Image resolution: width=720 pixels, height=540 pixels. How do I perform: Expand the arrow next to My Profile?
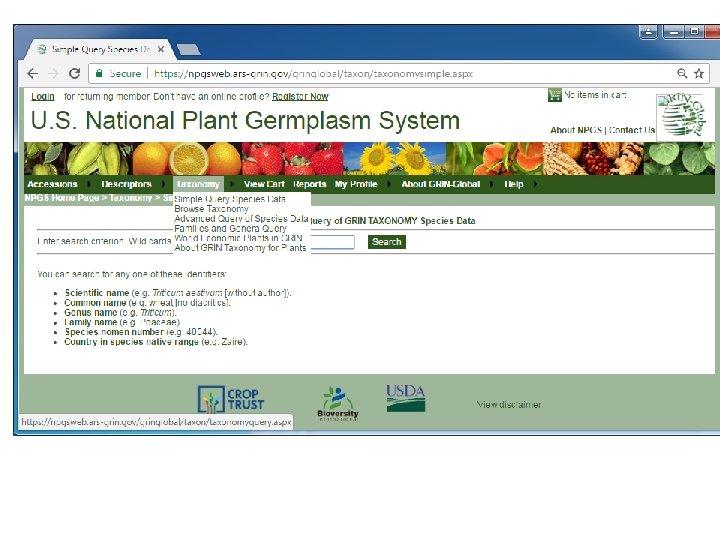389,184
